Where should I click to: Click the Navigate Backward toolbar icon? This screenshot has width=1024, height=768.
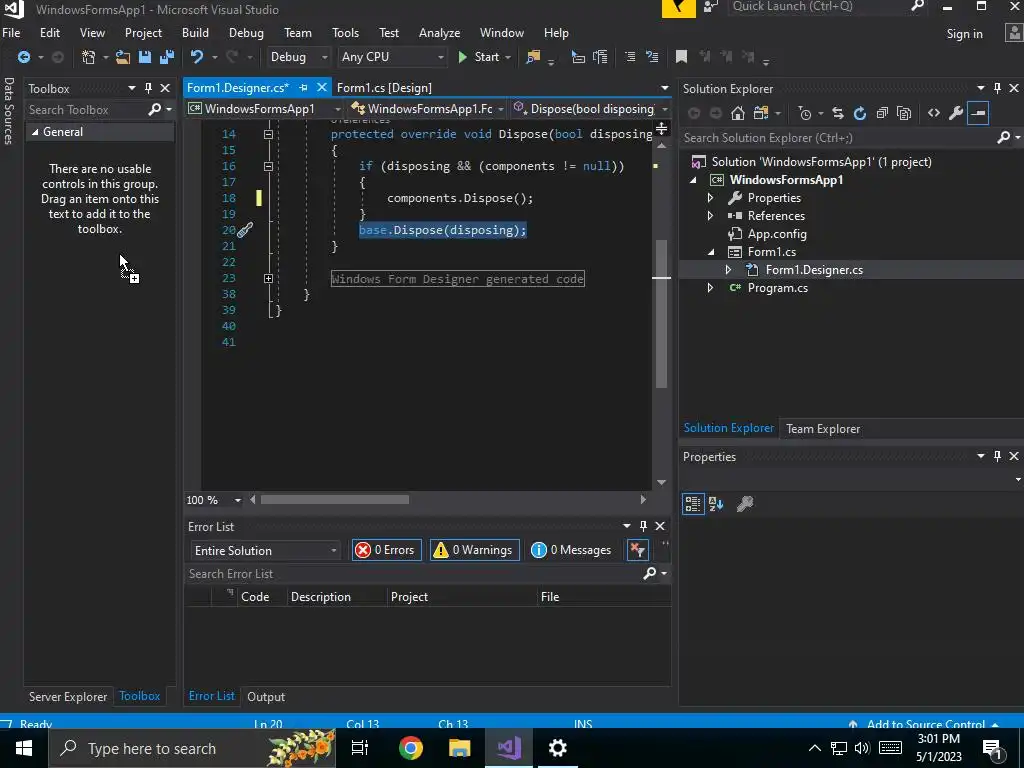point(24,57)
